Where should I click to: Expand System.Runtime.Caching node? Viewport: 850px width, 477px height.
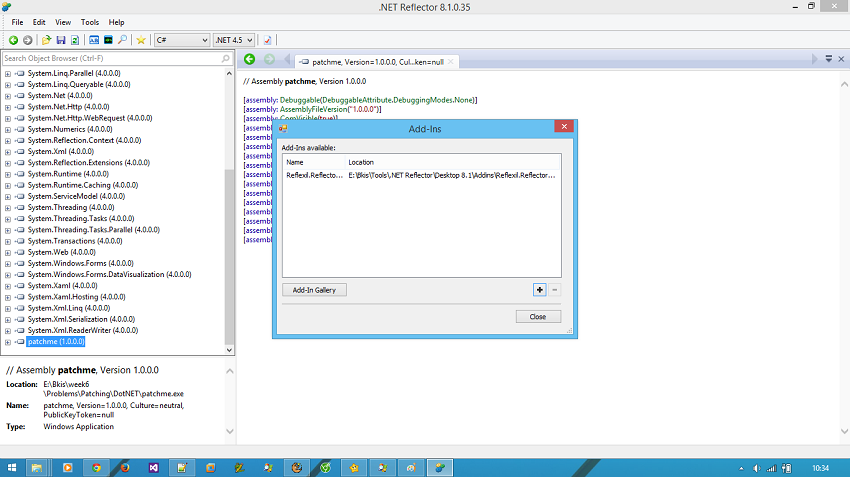pyautogui.click(x=8, y=185)
